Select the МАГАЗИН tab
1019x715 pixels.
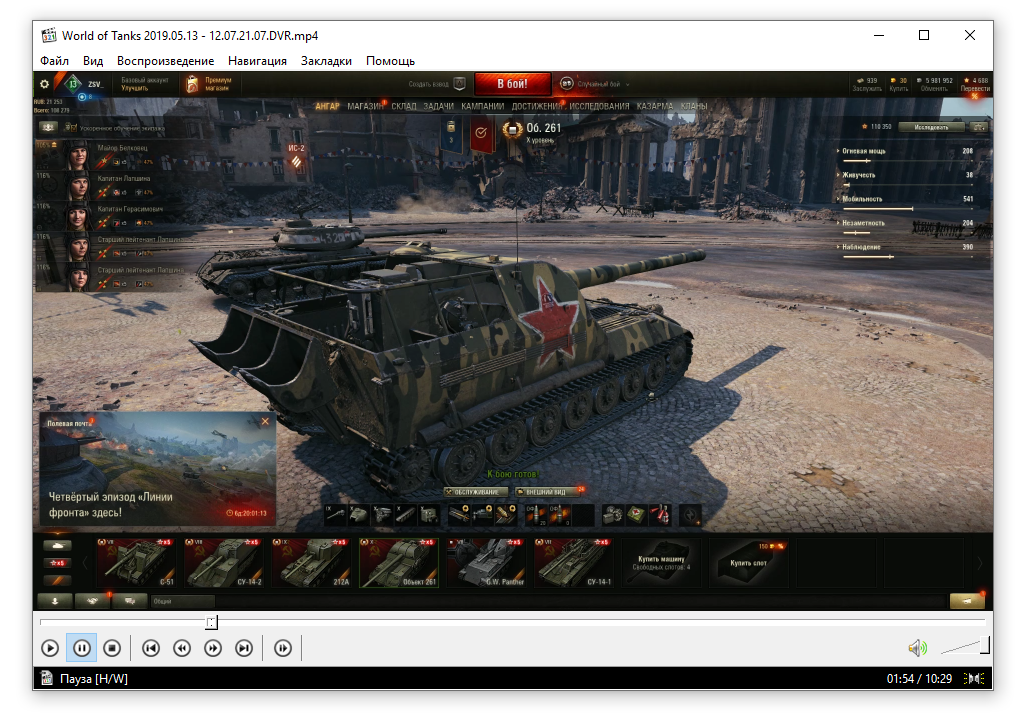point(366,106)
